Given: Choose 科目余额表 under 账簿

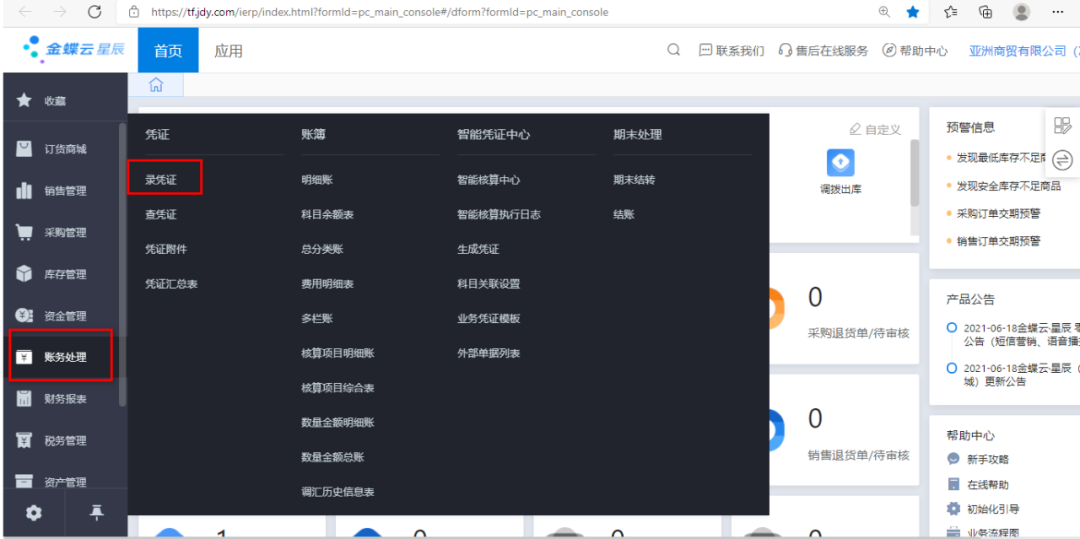Looking at the screenshot, I should pos(327,215).
